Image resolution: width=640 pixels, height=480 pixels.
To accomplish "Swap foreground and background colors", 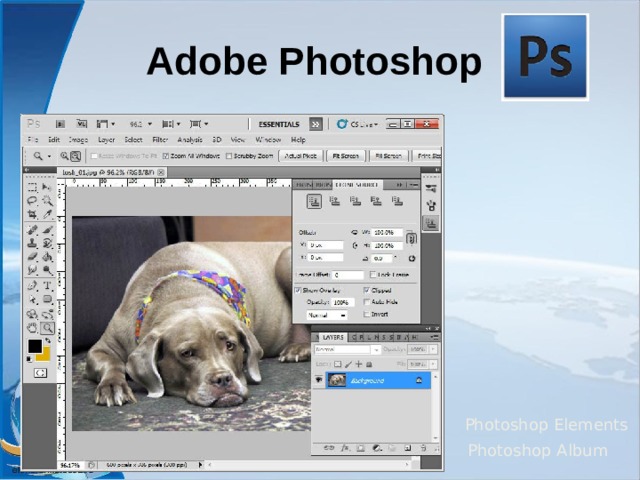I will click(48, 340).
